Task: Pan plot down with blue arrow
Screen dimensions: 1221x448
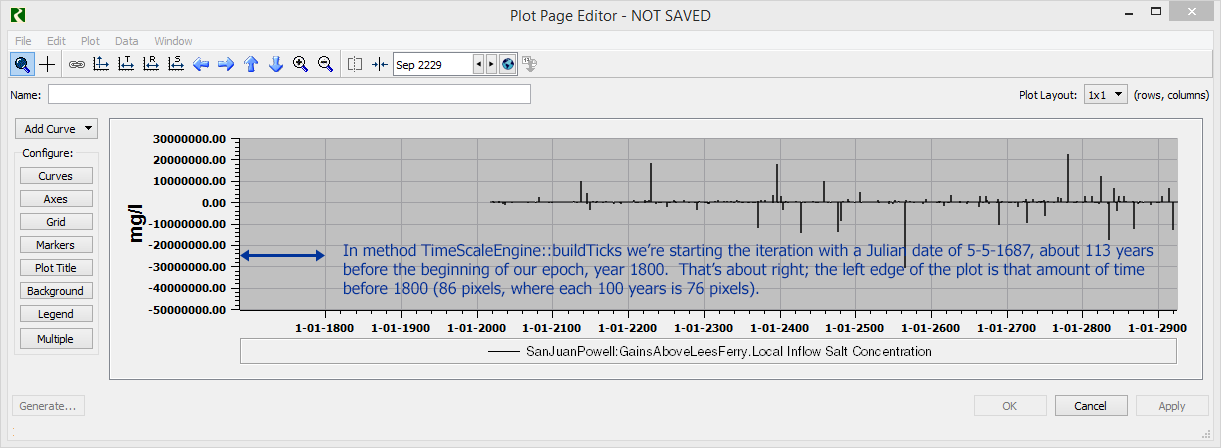Action: point(276,64)
